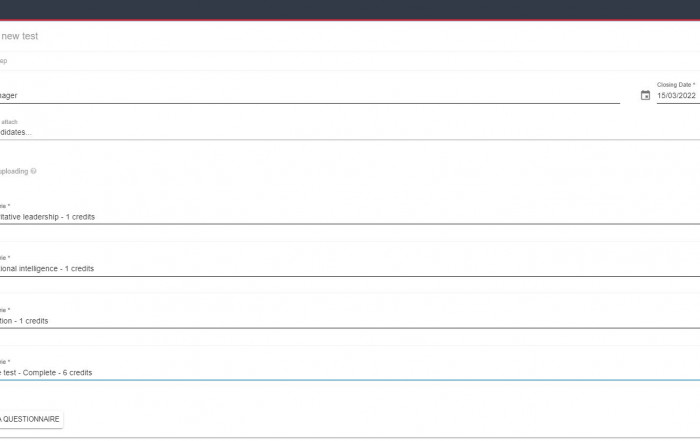The image size is (700, 441).
Task: Click the required label above intelligence dropdown
Action: tap(5, 258)
